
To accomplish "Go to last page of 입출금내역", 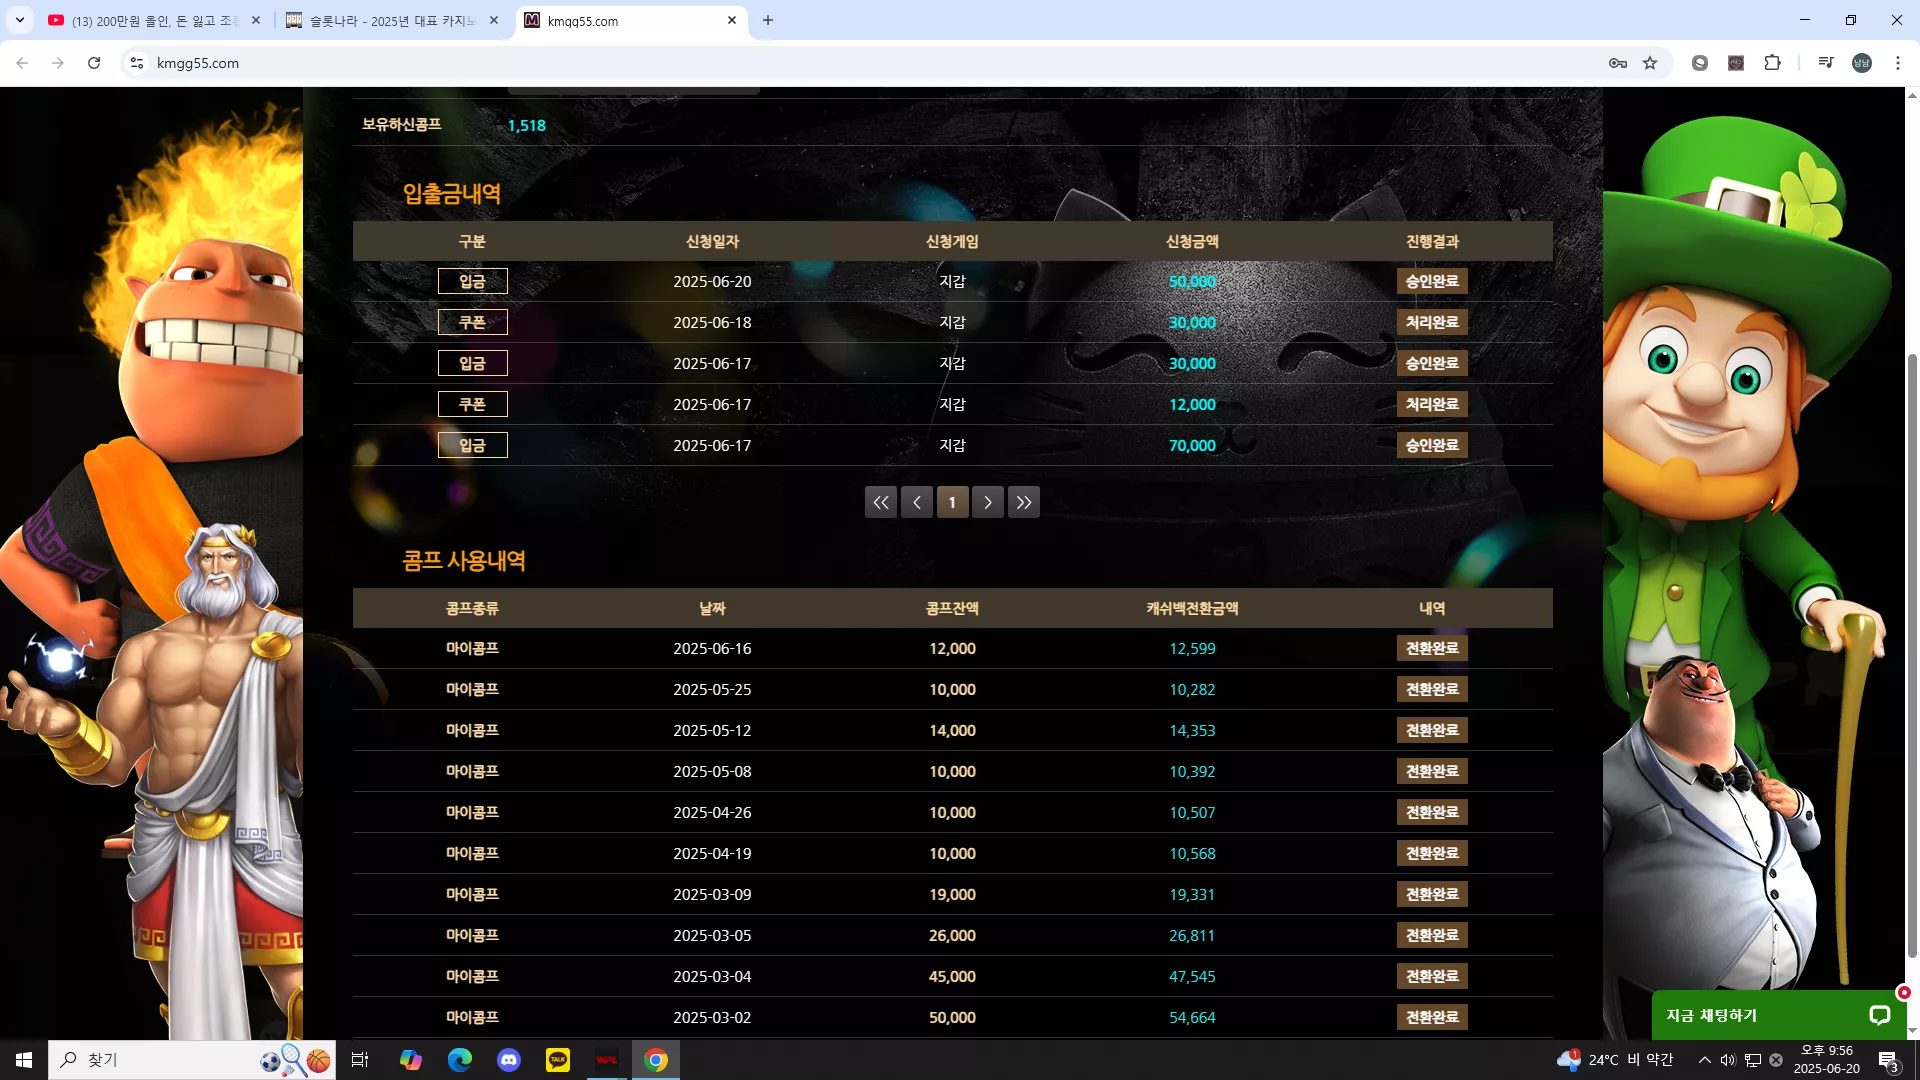I will [1024, 502].
